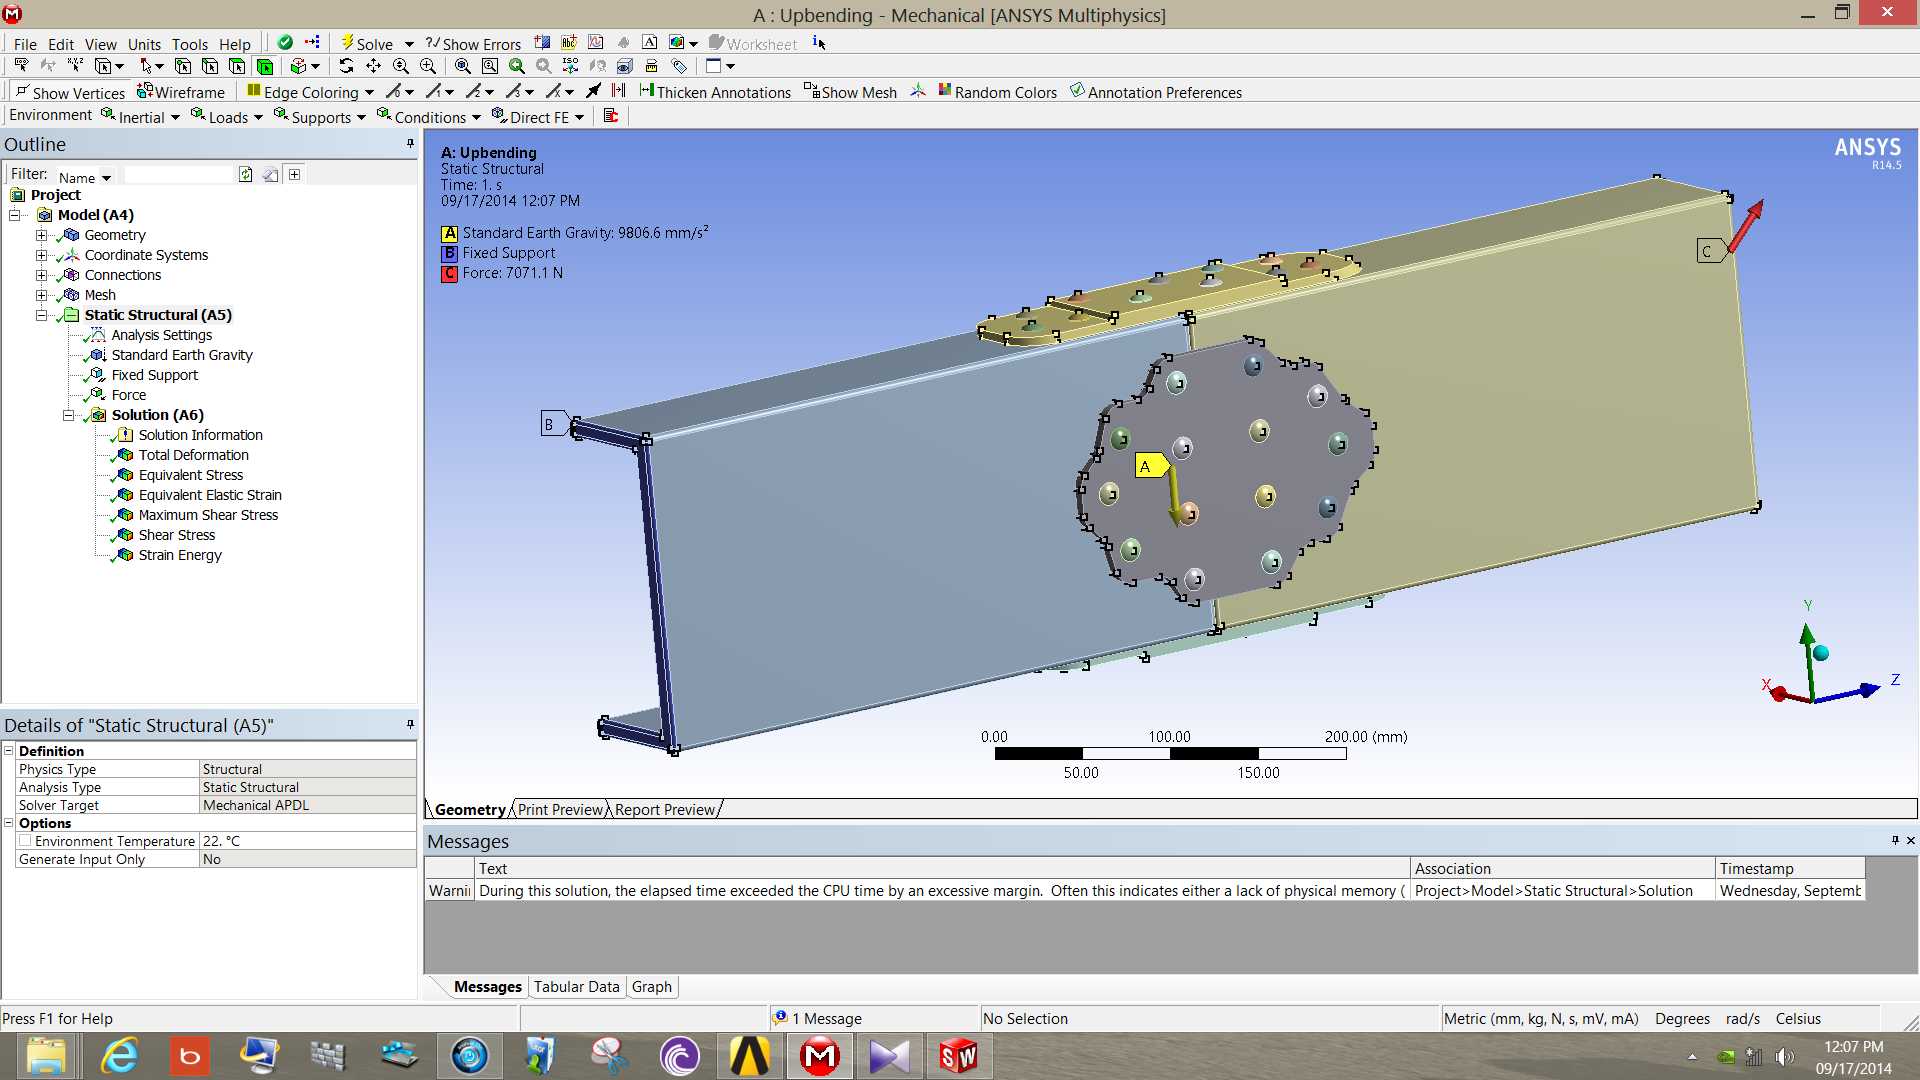Toggle Thicken Annotations
This screenshot has height=1080, width=1920.
tap(715, 92)
